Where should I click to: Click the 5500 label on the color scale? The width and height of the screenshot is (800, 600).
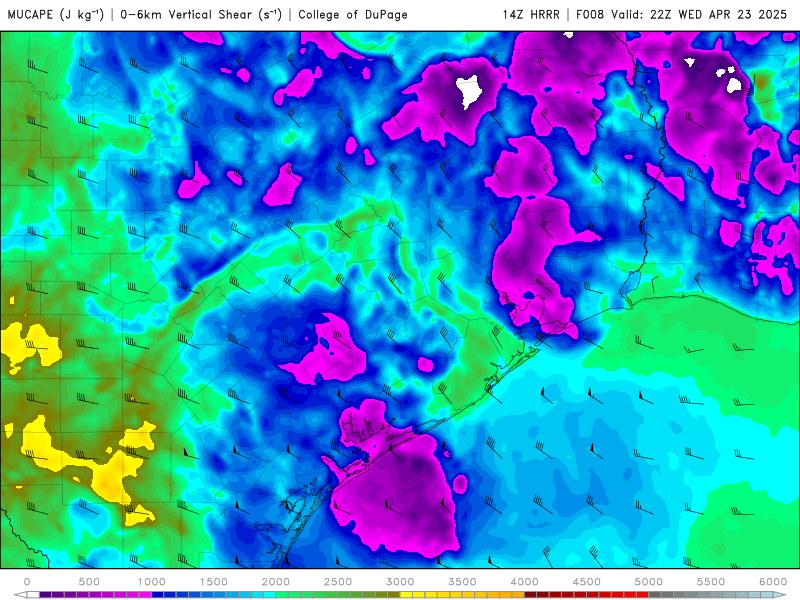711,582
